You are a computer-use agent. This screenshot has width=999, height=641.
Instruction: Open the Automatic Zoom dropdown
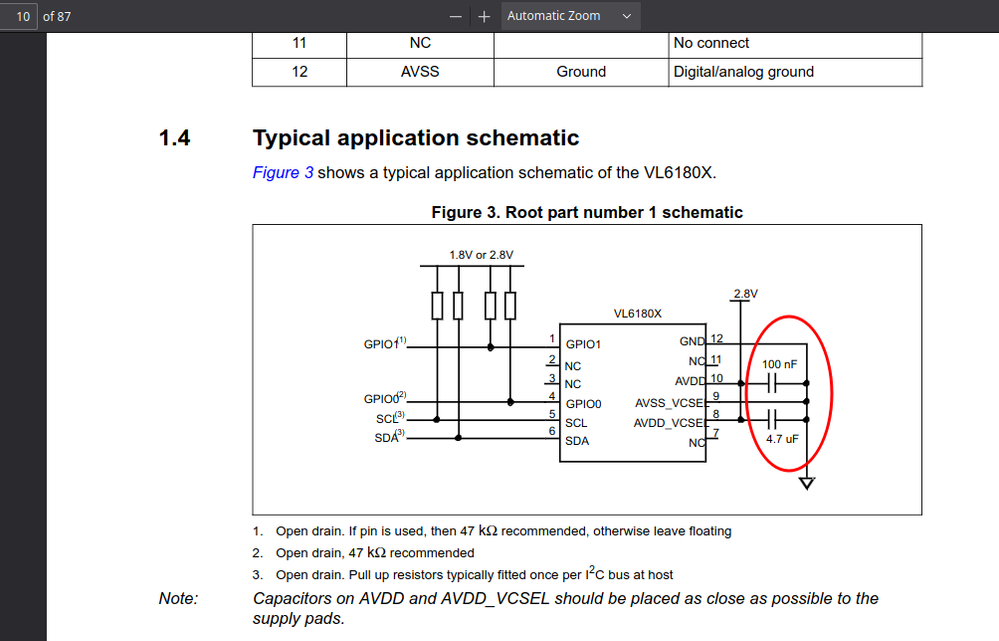click(x=570, y=16)
